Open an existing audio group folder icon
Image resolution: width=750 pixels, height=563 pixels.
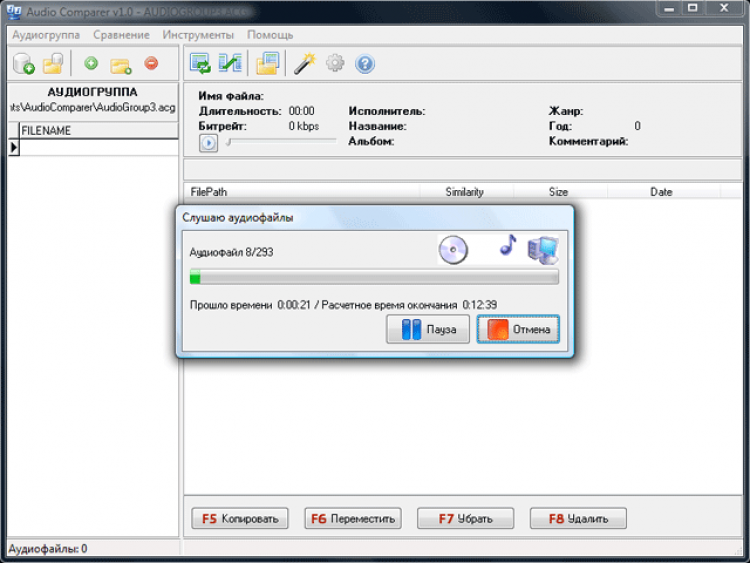[53, 63]
